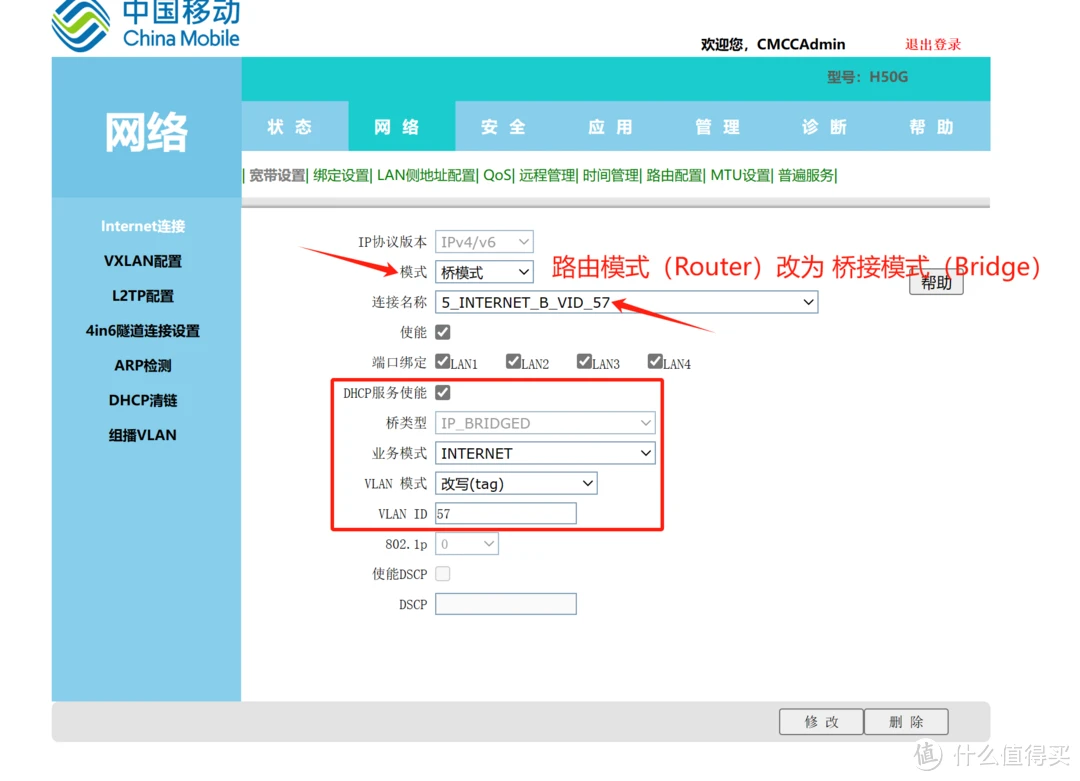Switch to the 状态 tab

click(x=294, y=126)
